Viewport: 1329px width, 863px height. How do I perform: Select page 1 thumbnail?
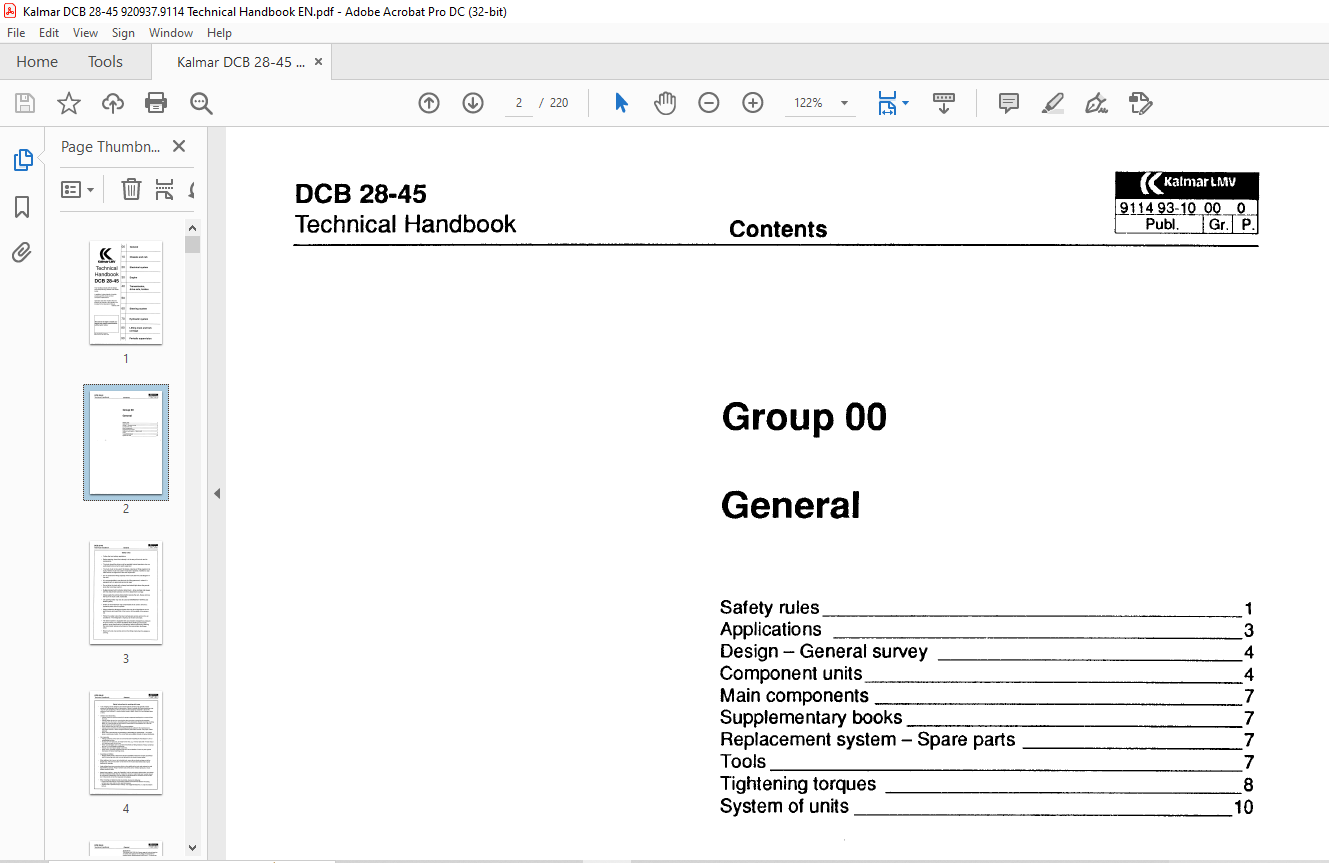pyautogui.click(x=126, y=292)
